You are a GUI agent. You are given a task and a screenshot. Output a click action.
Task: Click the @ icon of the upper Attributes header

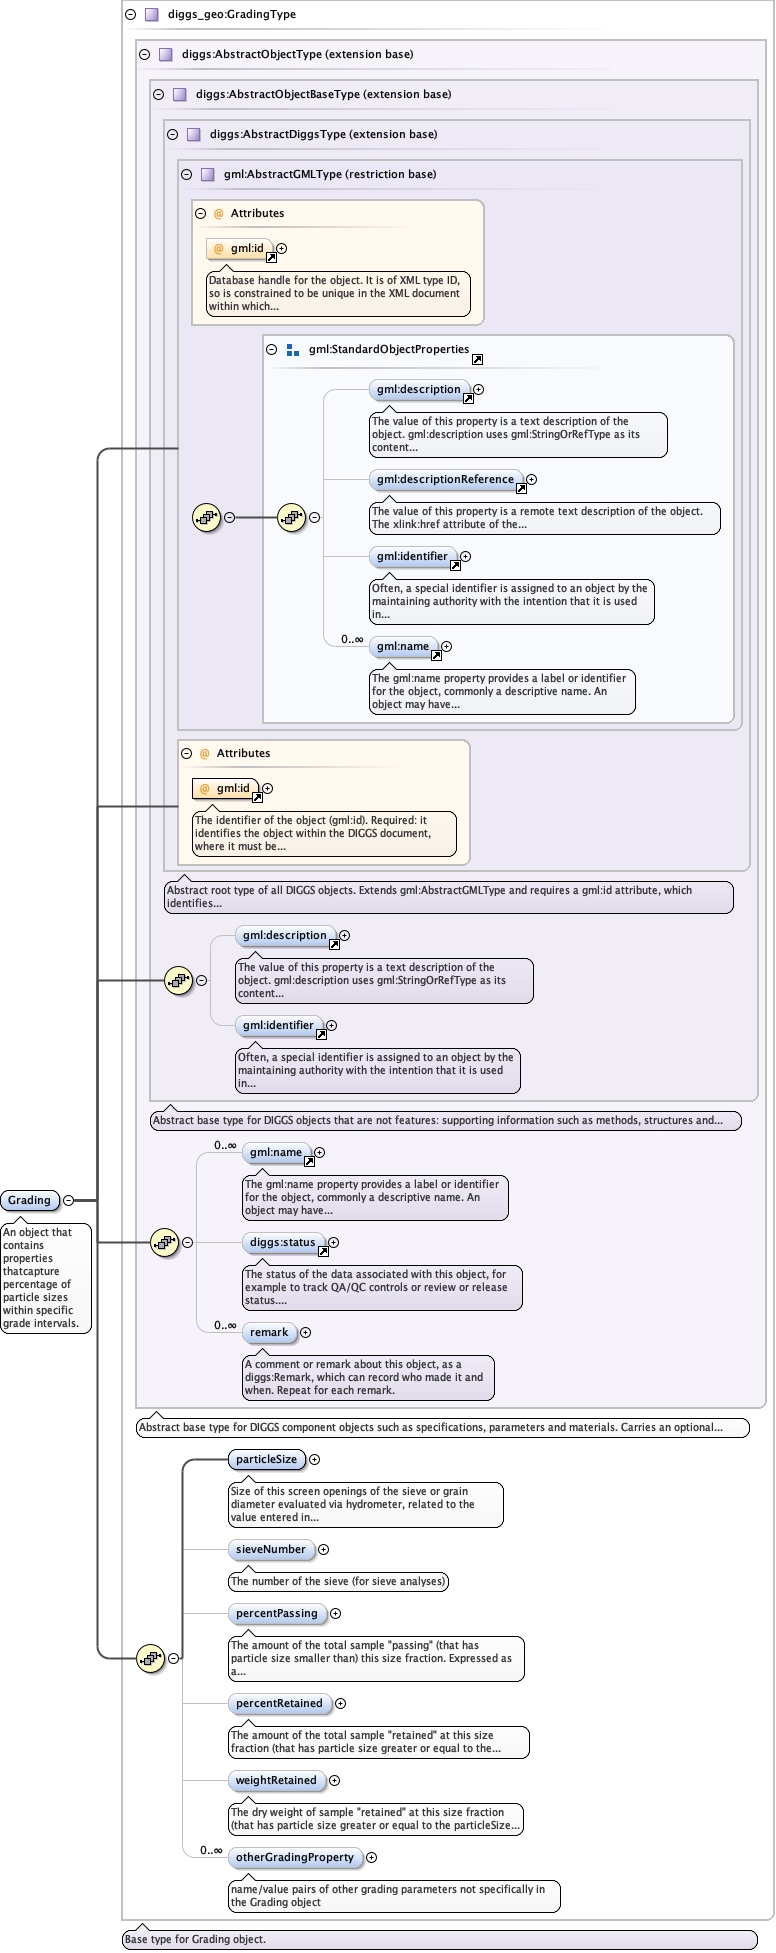(219, 214)
